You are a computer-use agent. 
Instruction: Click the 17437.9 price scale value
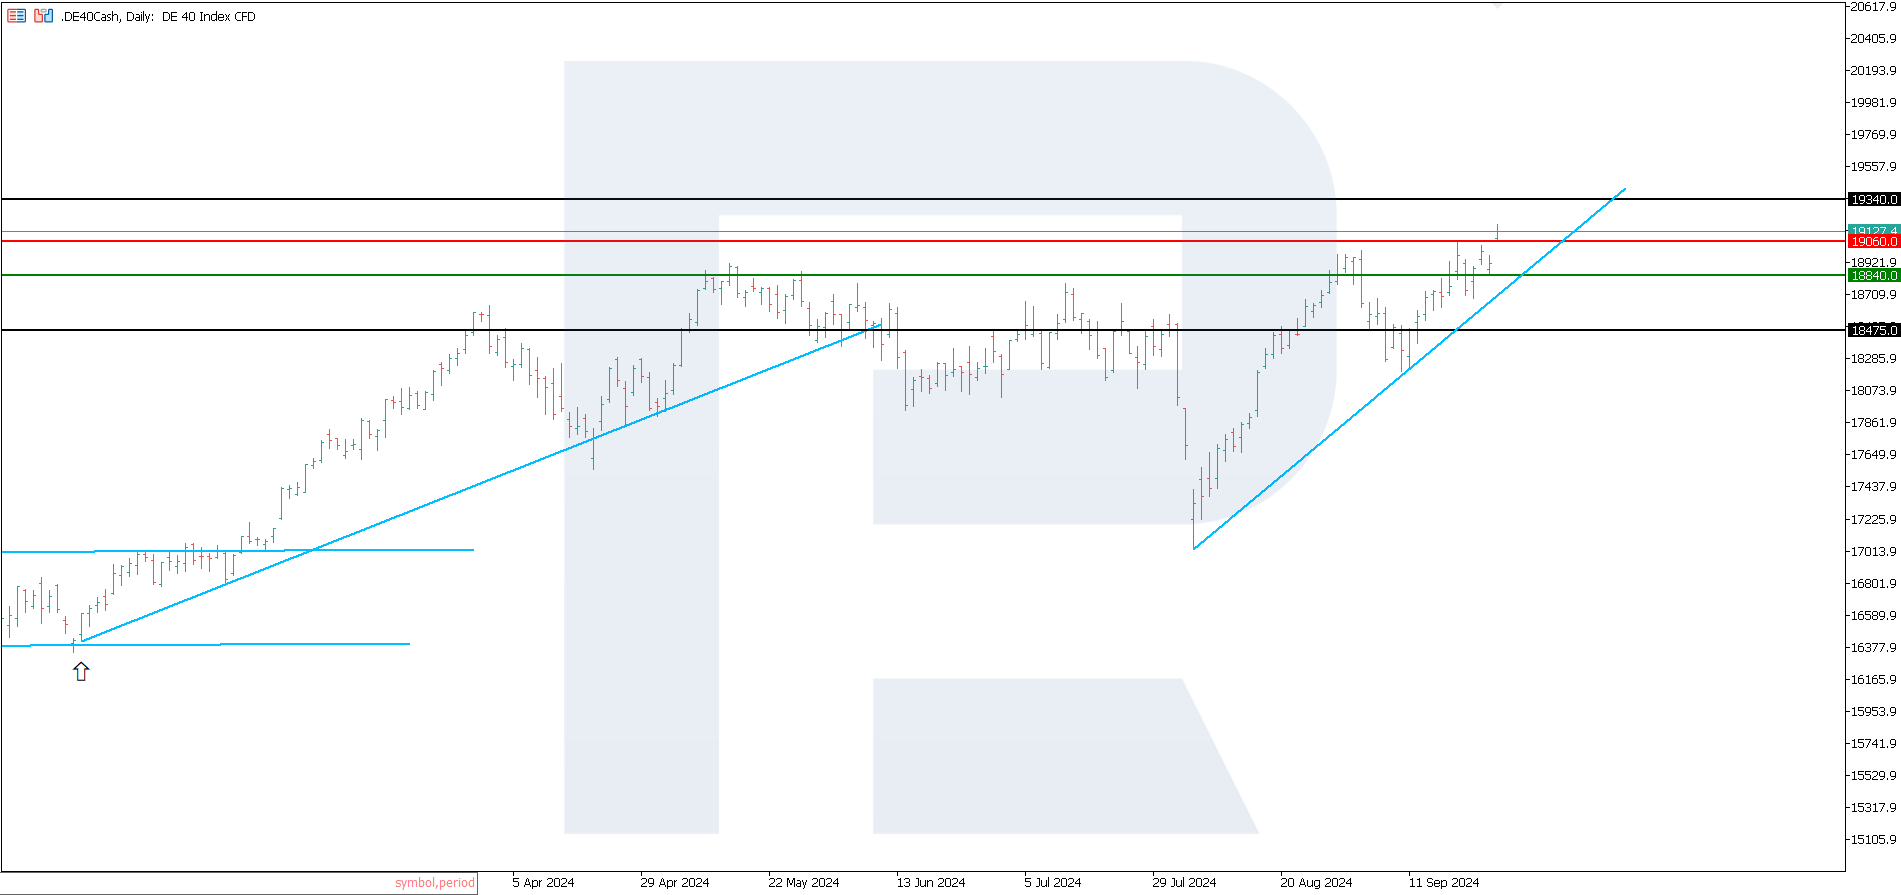pos(1873,487)
